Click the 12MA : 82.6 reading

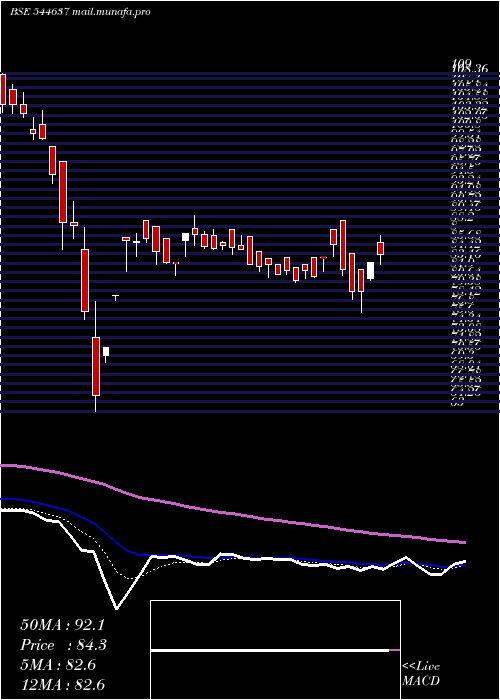point(63,685)
